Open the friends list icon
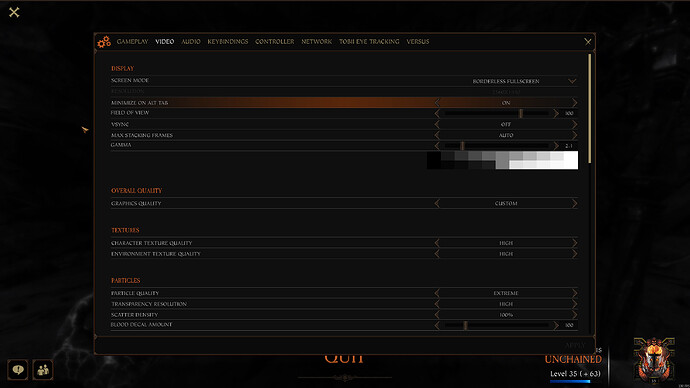 point(43,370)
